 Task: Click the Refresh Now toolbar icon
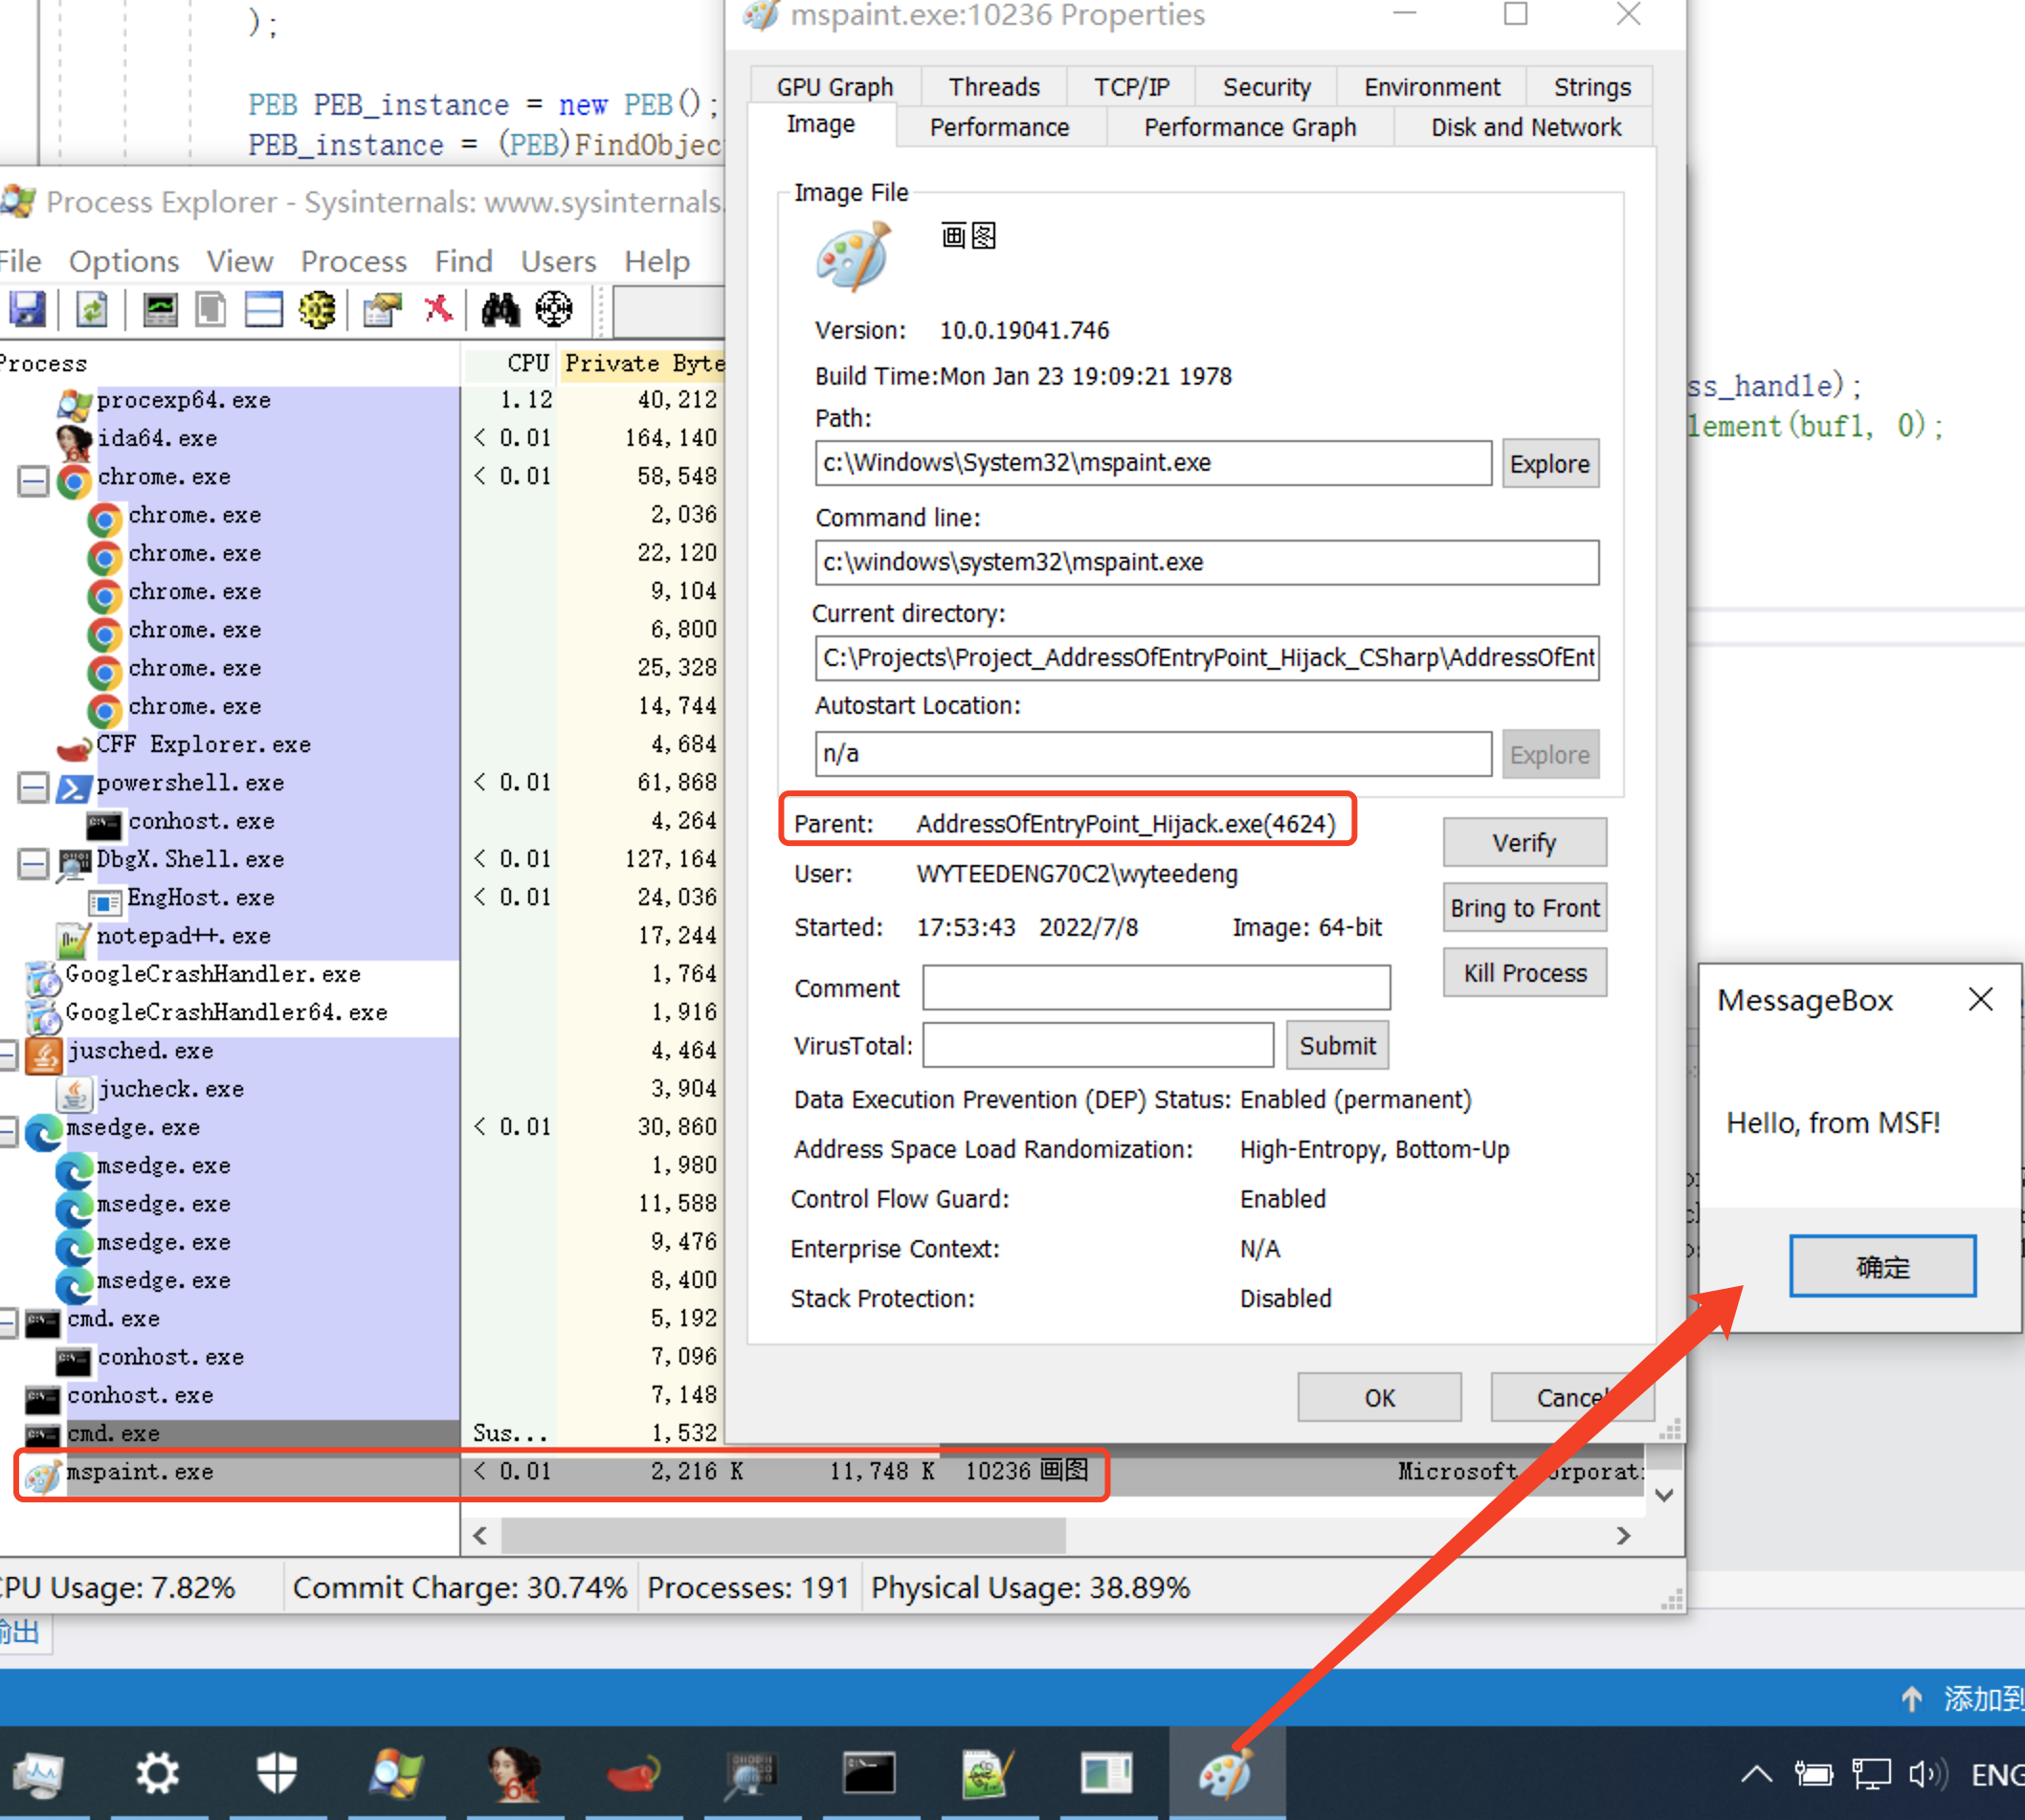92,309
